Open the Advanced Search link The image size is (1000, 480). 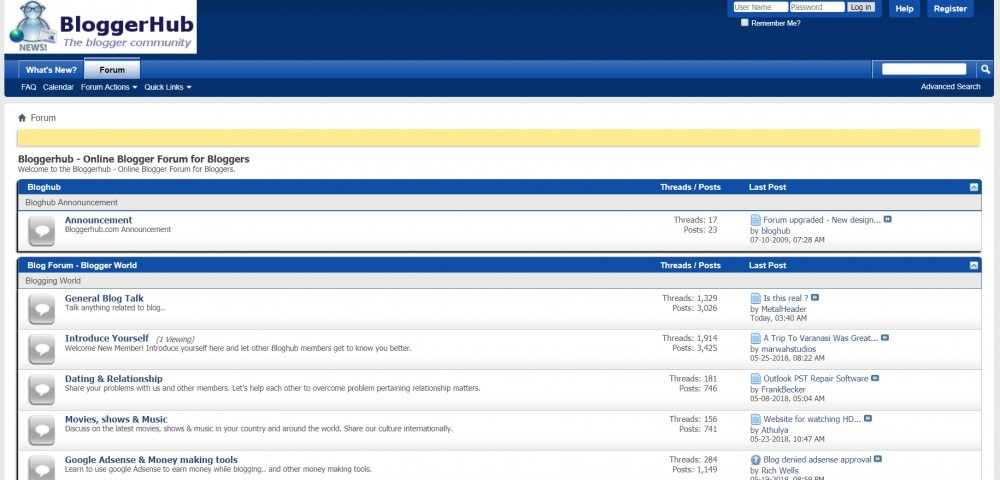[x=950, y=87]
